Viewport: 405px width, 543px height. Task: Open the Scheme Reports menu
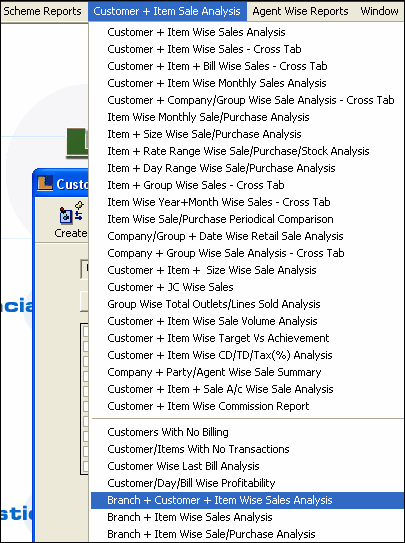coord(42,11)
